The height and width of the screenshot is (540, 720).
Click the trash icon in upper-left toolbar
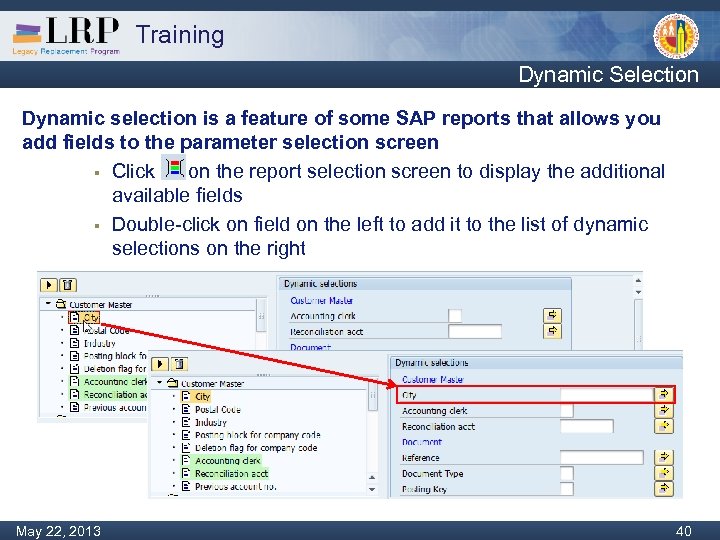point(68,285)
